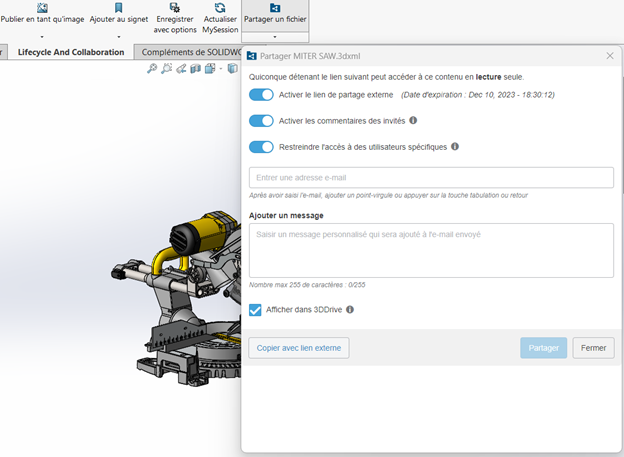Focus the Entrer une adresse e-mail field
The image size is (624, 457).
click(x=431, y=178)
